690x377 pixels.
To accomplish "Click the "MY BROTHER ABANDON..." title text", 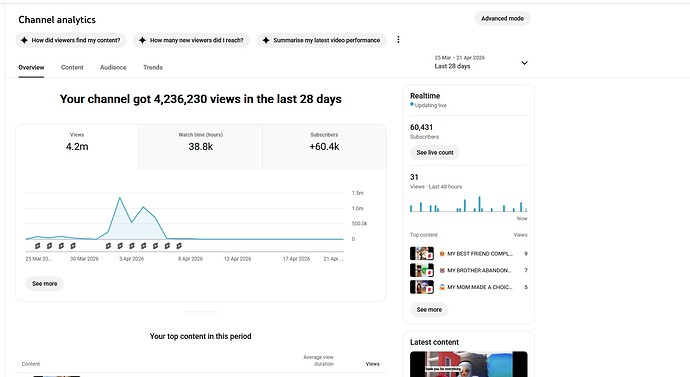I will (479, 270).
